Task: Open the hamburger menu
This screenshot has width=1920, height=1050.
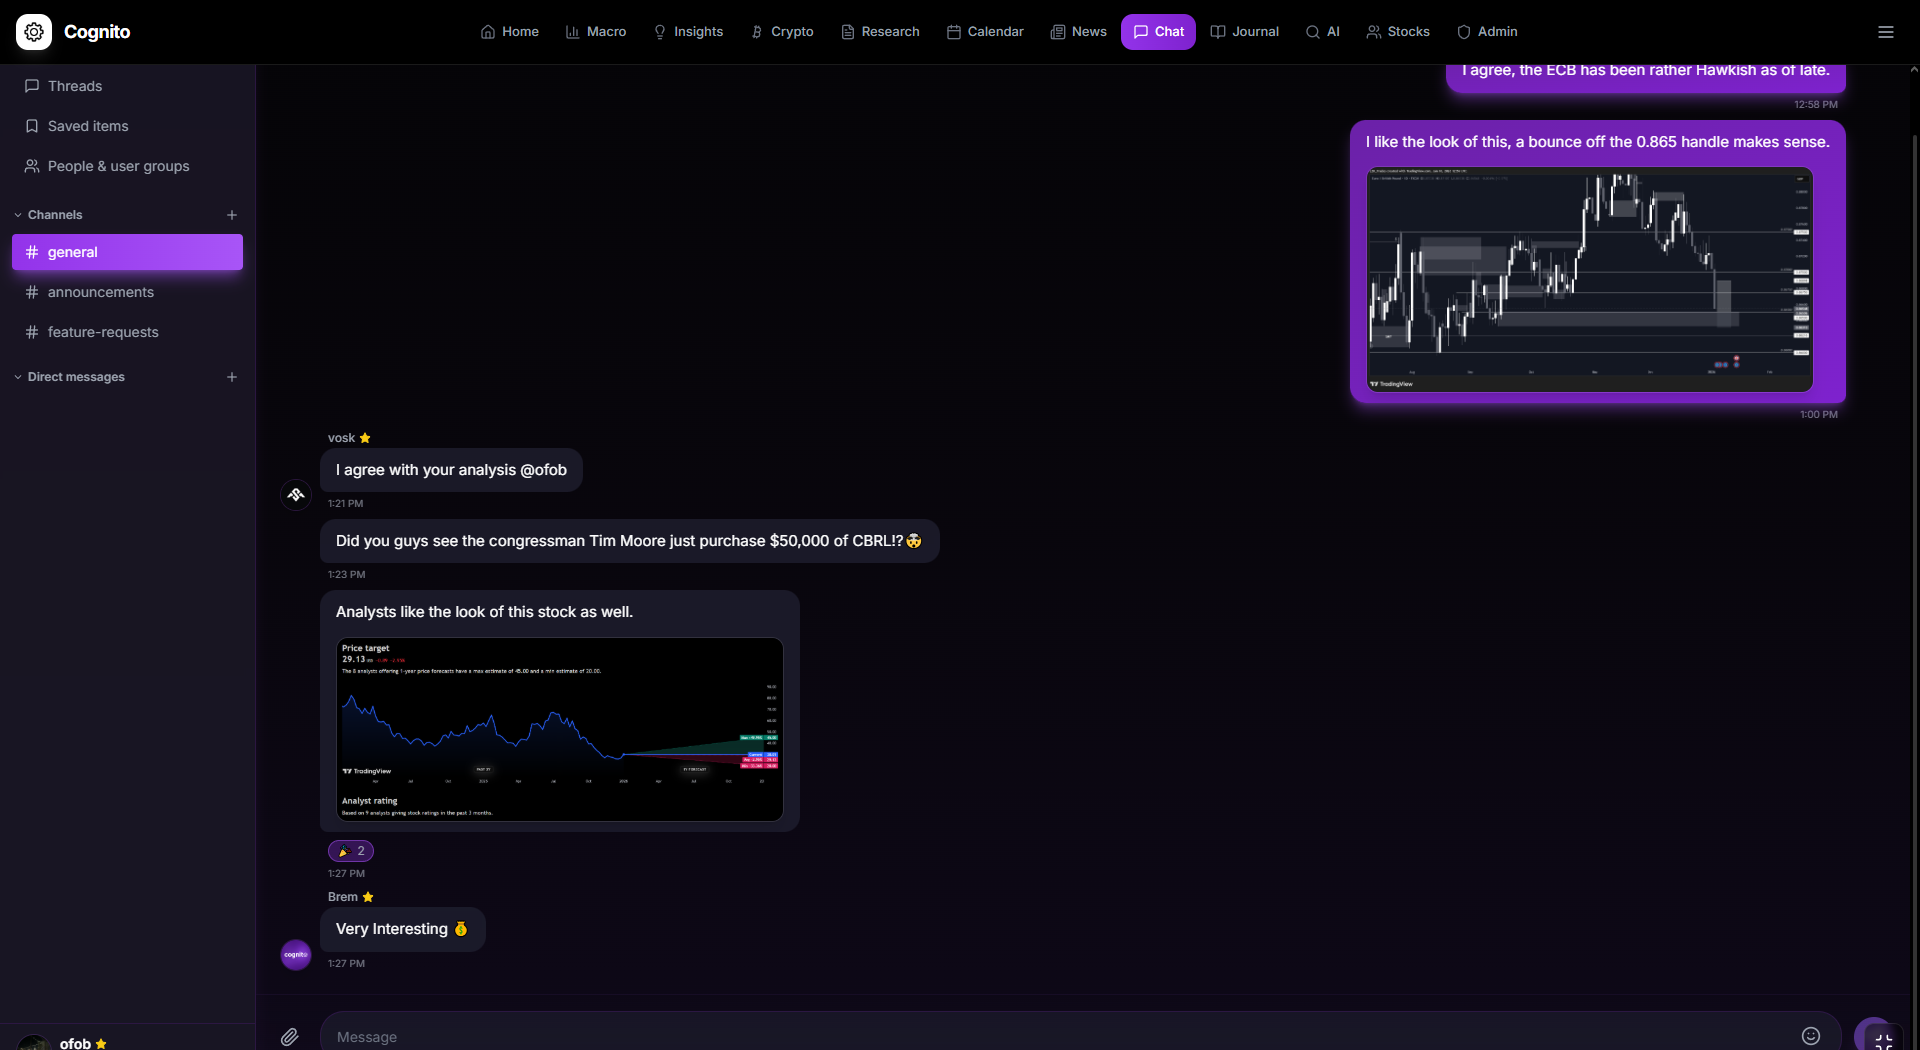Action: (1886, 31)
